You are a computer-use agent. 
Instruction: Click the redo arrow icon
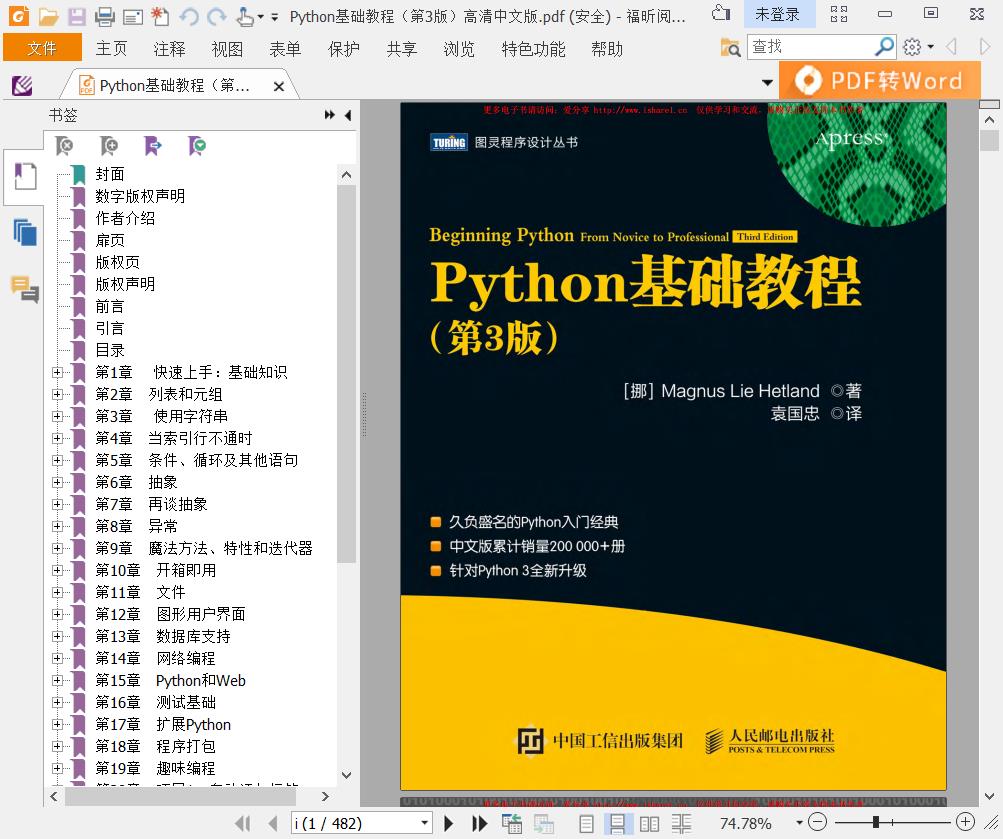click(x=217, y=17)
